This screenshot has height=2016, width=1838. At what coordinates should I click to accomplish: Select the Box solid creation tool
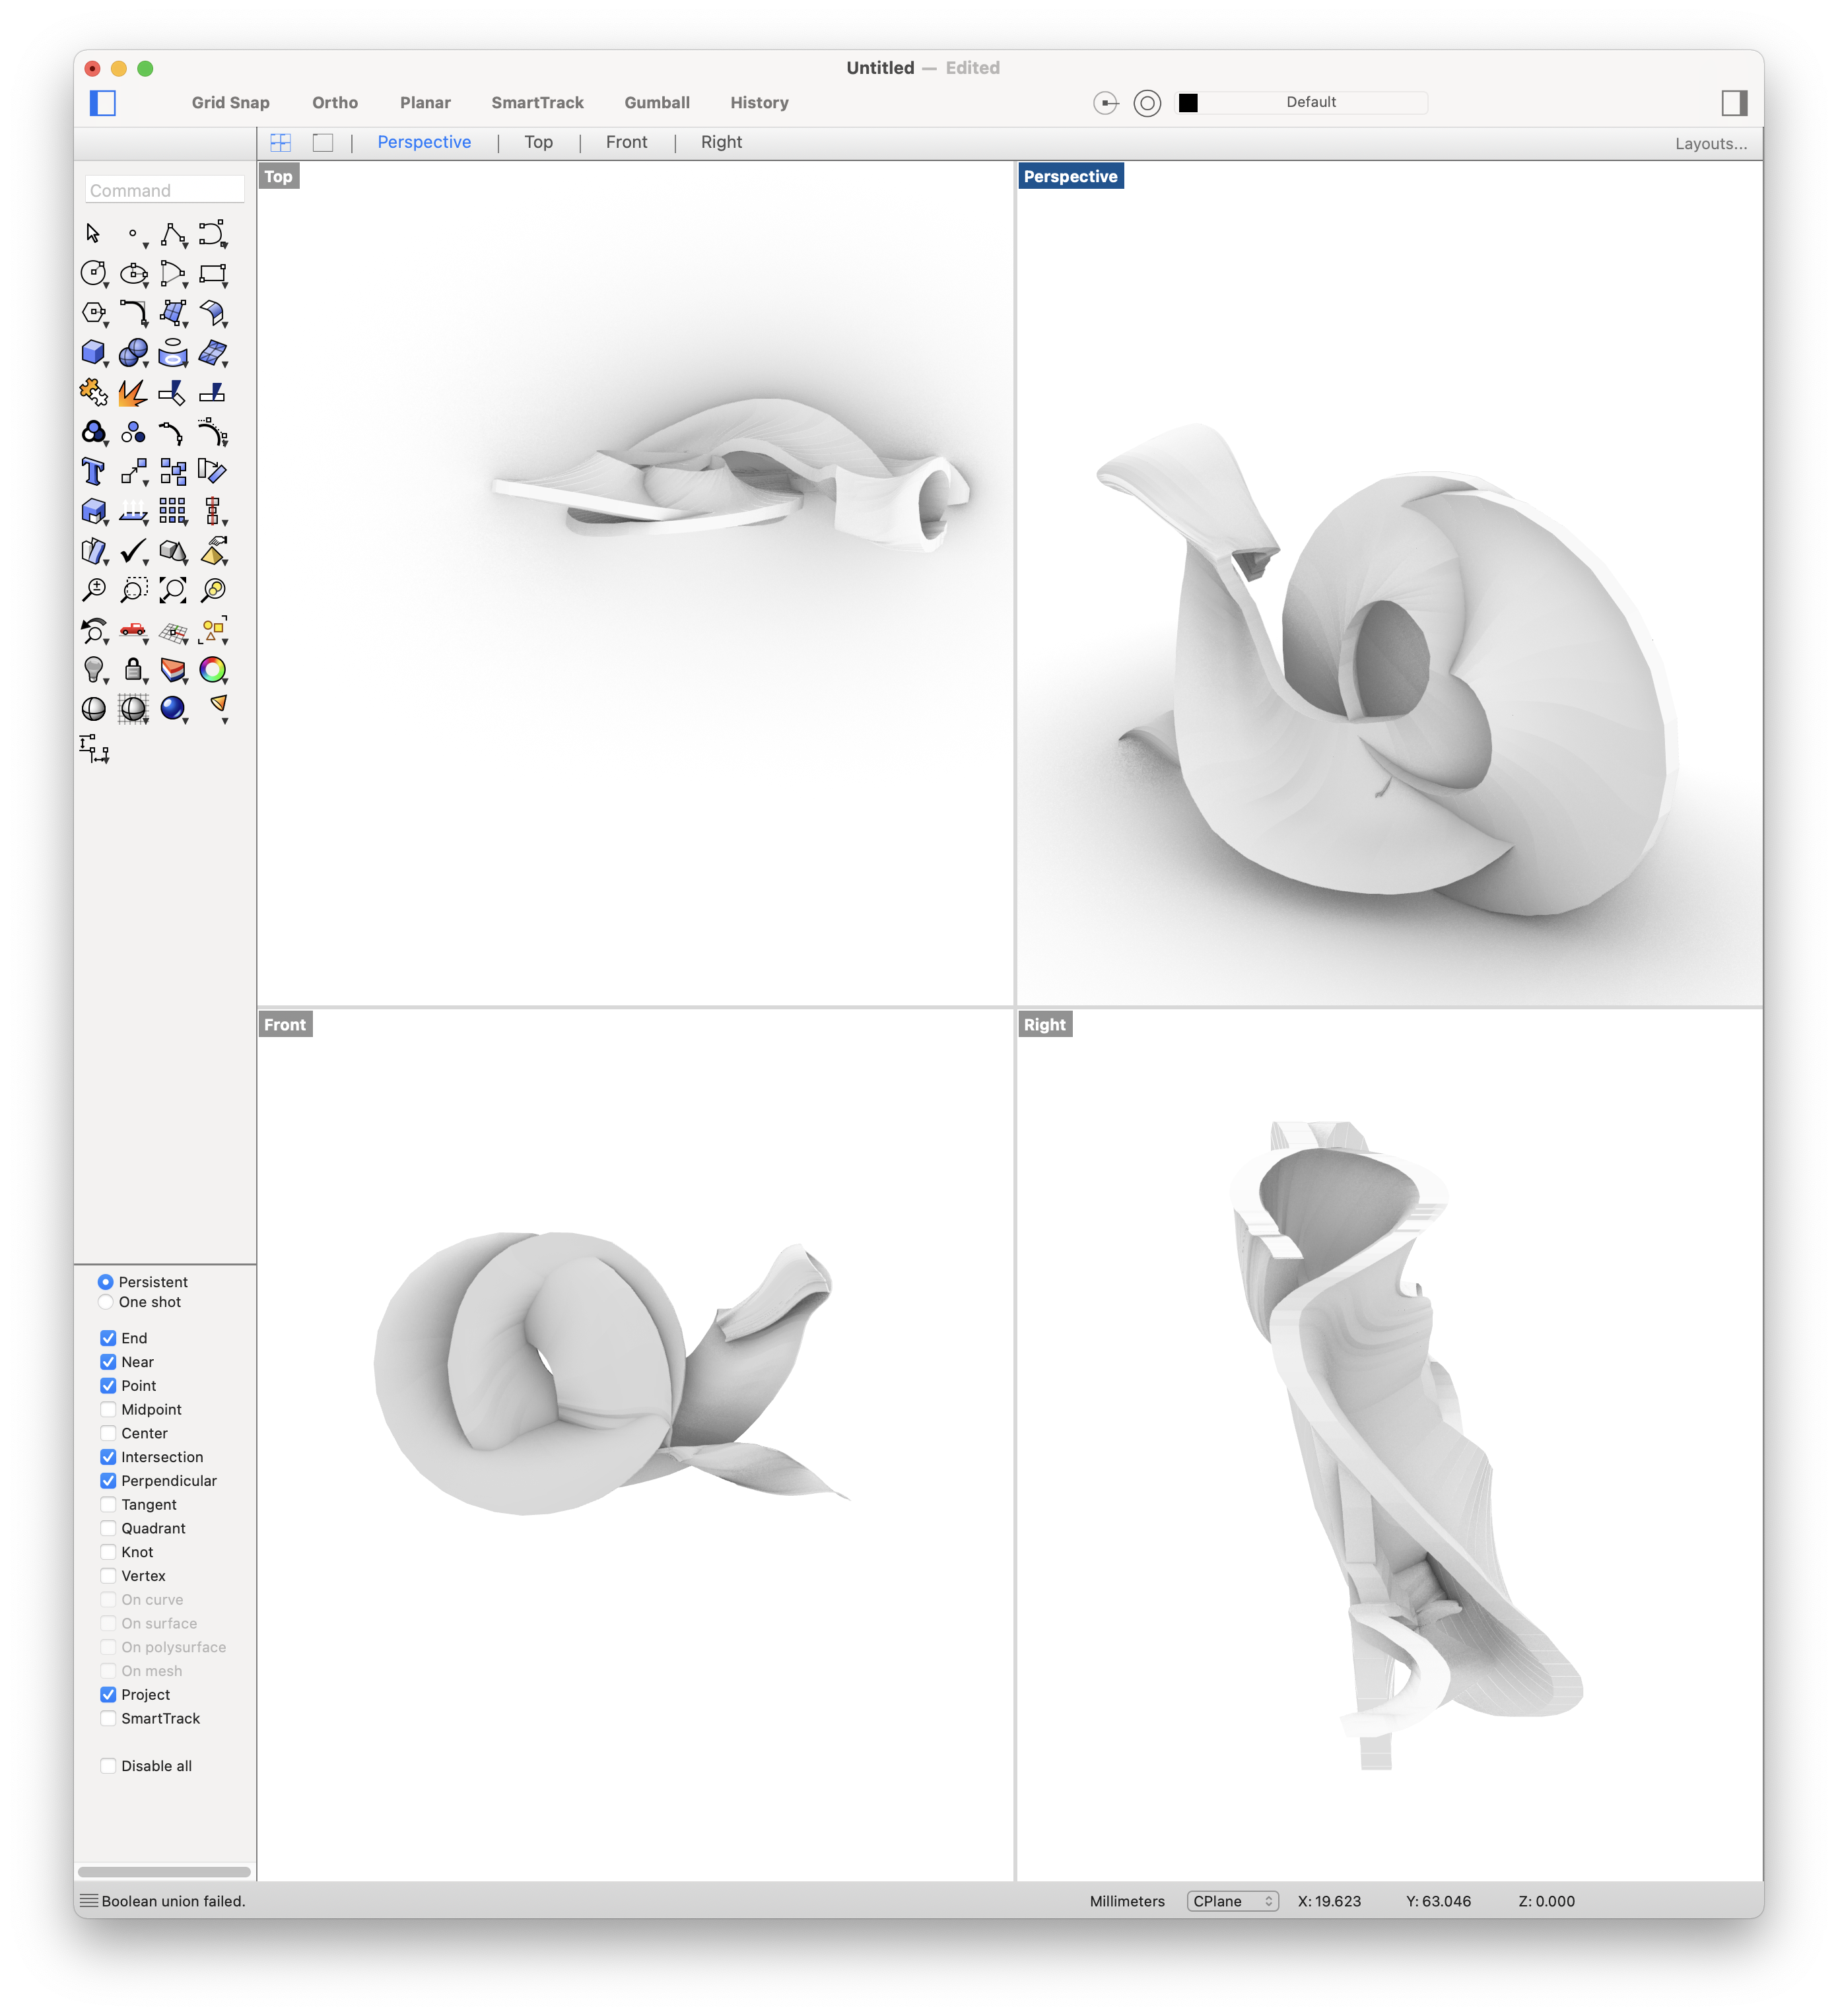(x=94, y=353)
